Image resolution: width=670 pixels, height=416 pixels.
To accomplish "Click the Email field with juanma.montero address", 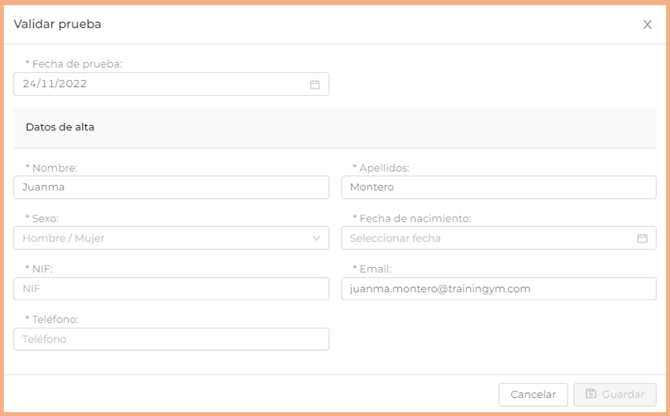I will [498, 289].
